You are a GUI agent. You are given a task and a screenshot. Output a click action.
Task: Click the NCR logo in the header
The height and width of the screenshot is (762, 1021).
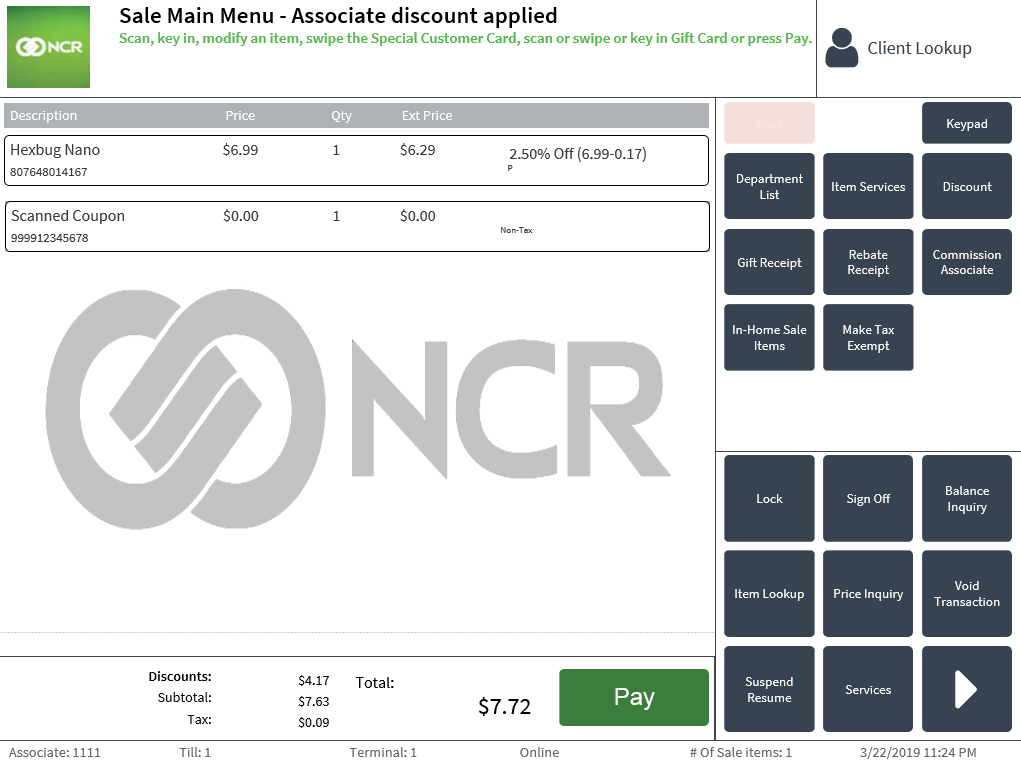pyautogui.click(x=48, y=47)
